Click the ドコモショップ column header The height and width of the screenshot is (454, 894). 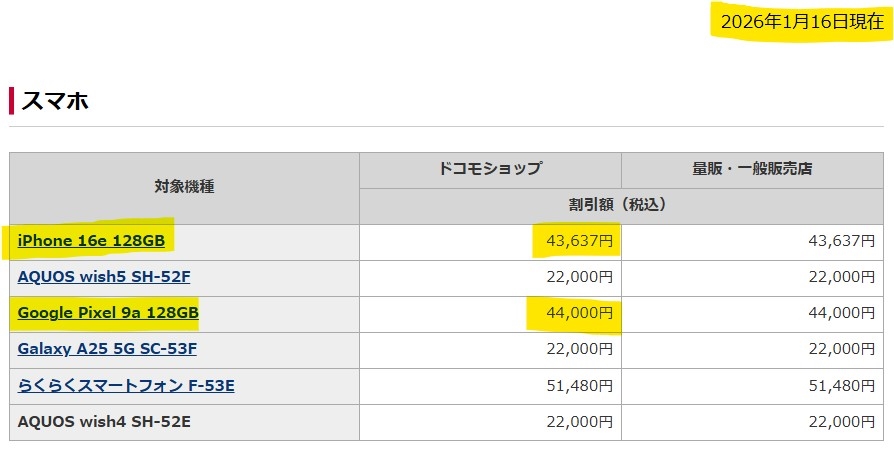click(490, 169)
